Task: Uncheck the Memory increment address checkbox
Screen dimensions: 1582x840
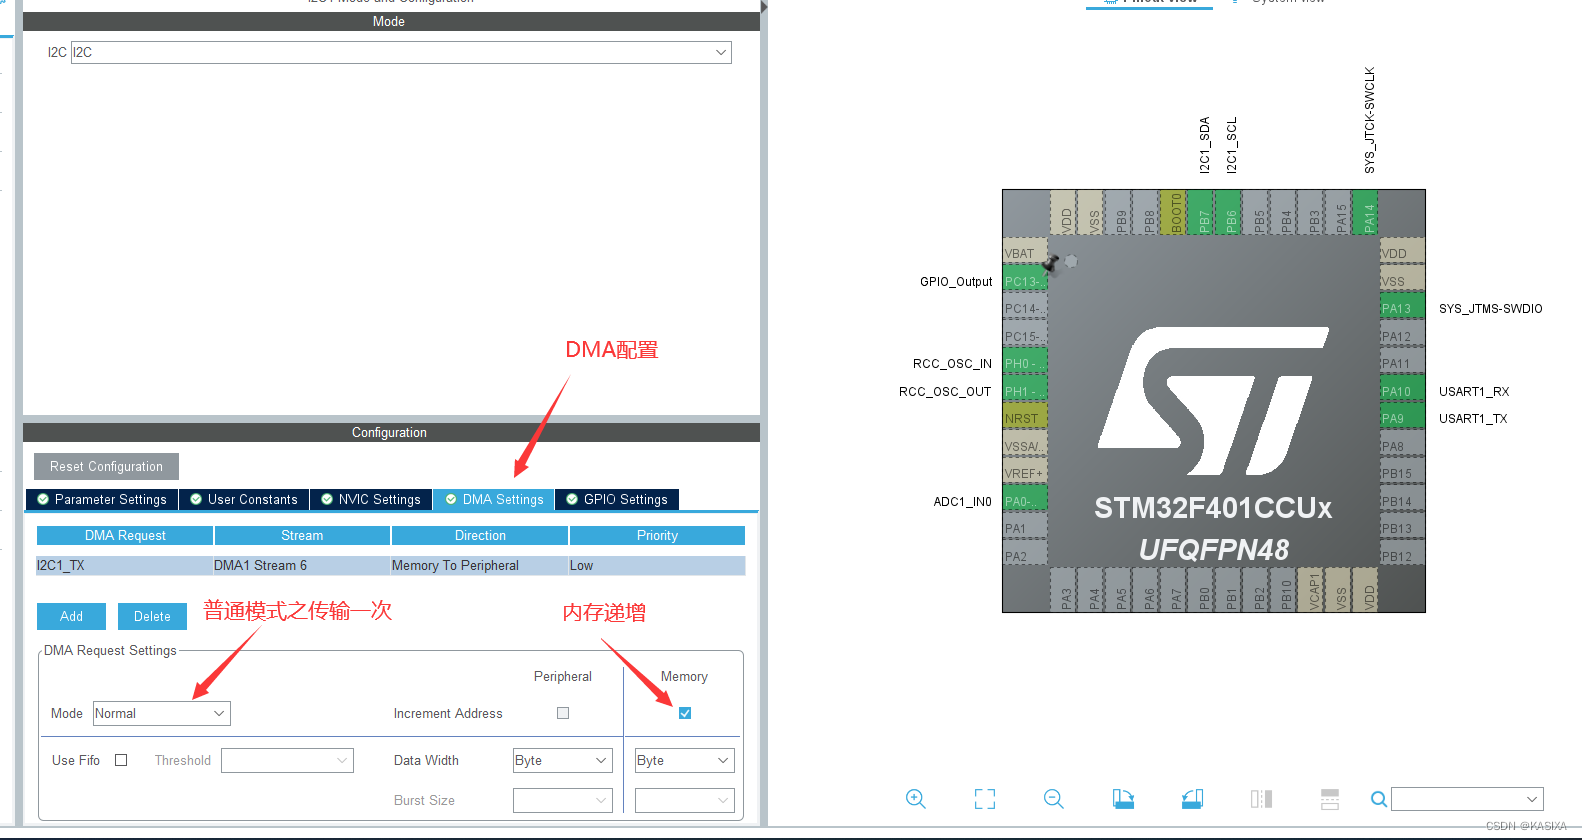Action: tap(685, 713)
